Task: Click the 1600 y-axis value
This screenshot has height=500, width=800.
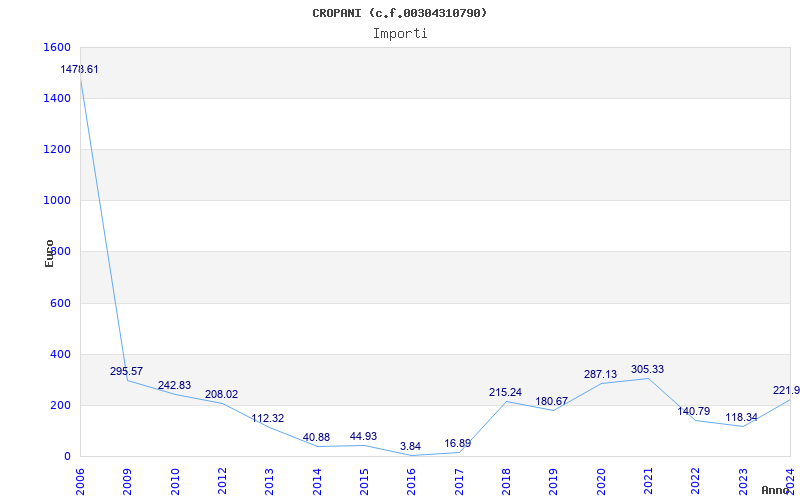Action: pos(57,47)
